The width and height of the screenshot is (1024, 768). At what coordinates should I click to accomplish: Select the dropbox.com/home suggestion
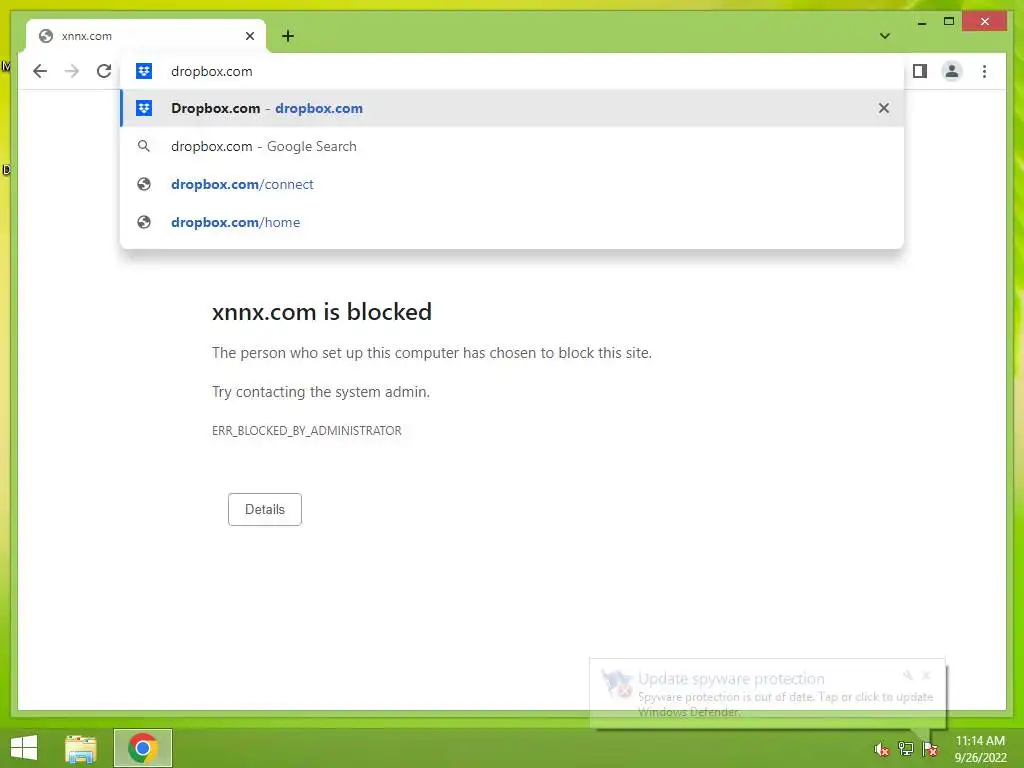coord(513,222)
